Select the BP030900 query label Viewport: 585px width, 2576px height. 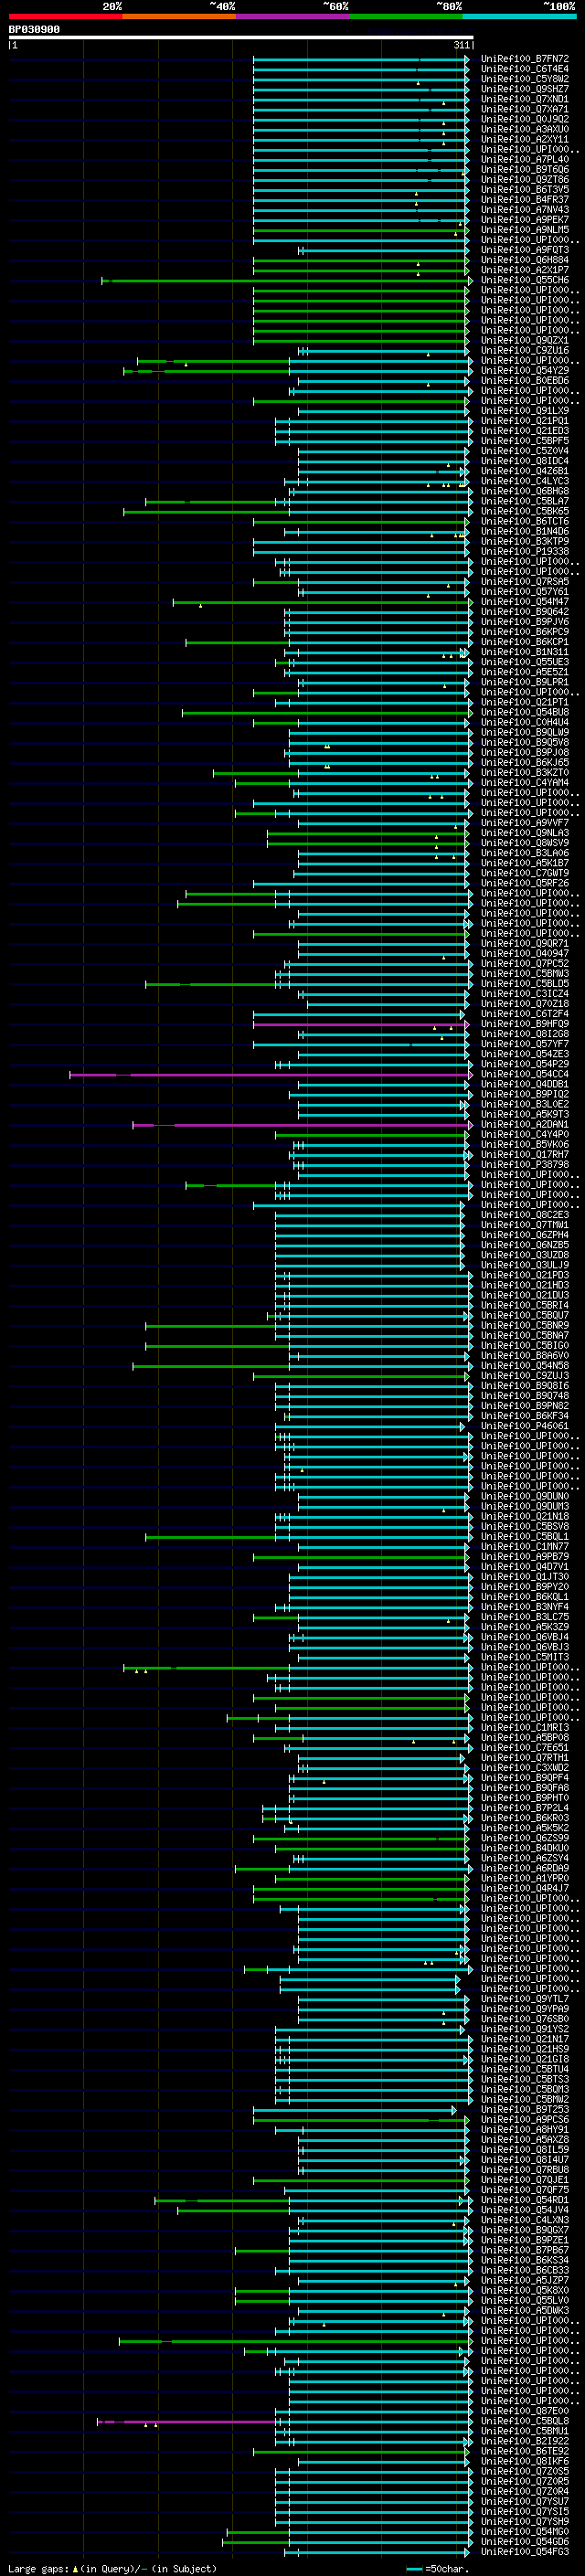[x=34, y=30]
